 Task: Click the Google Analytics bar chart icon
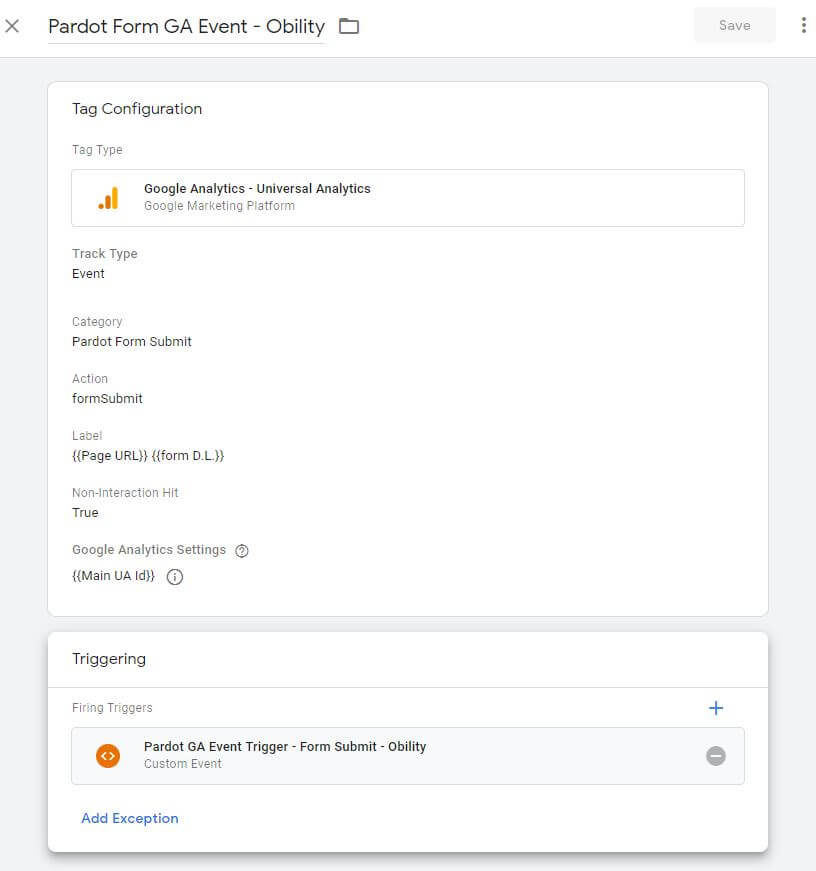(108, 198)
